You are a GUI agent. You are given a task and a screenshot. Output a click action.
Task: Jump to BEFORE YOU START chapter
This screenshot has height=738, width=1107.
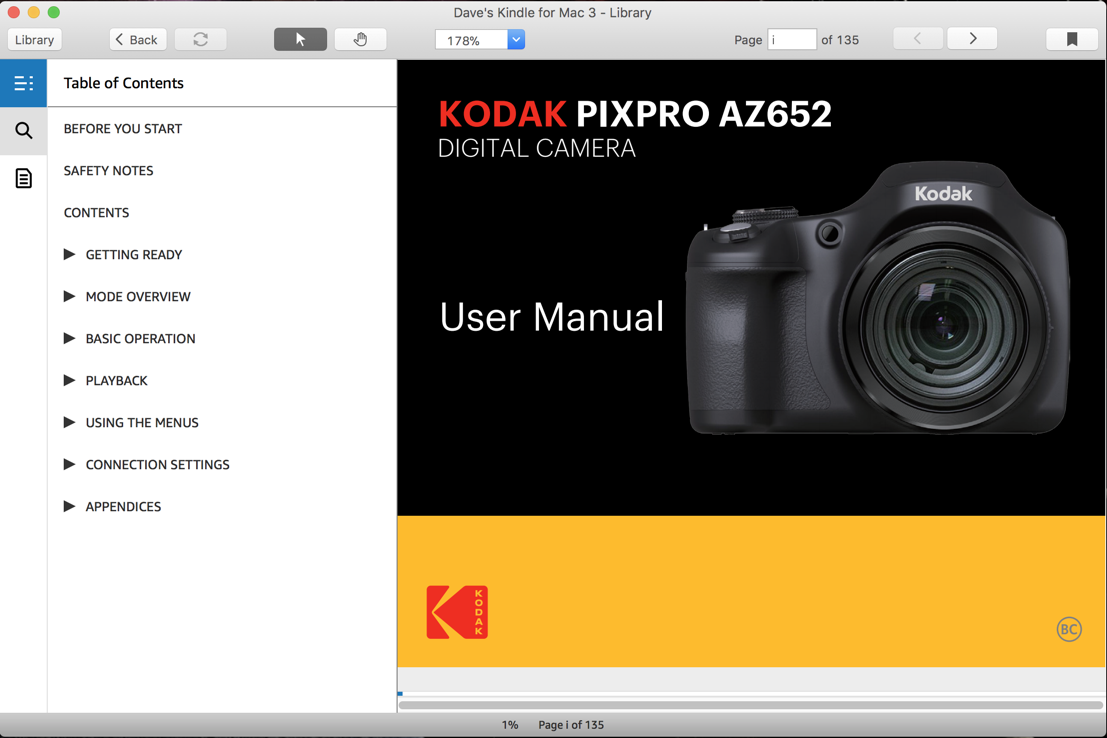tap(123, 129)
